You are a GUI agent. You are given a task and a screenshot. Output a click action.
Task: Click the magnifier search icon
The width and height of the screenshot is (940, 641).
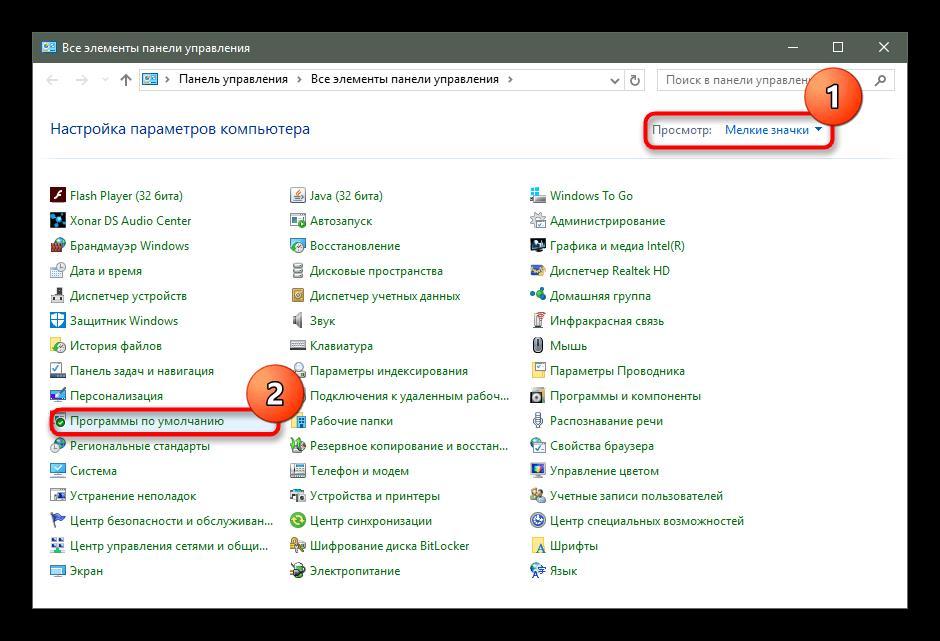[x=880, y=80]
